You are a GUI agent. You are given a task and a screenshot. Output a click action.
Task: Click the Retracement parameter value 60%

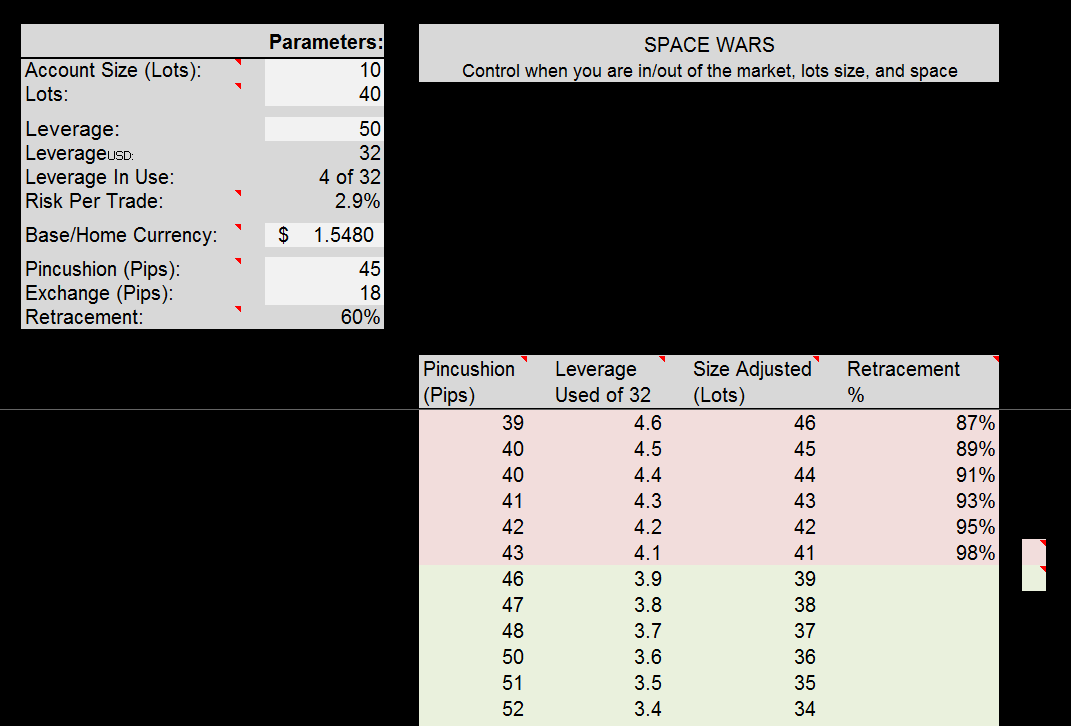click(x=324, y=317)
